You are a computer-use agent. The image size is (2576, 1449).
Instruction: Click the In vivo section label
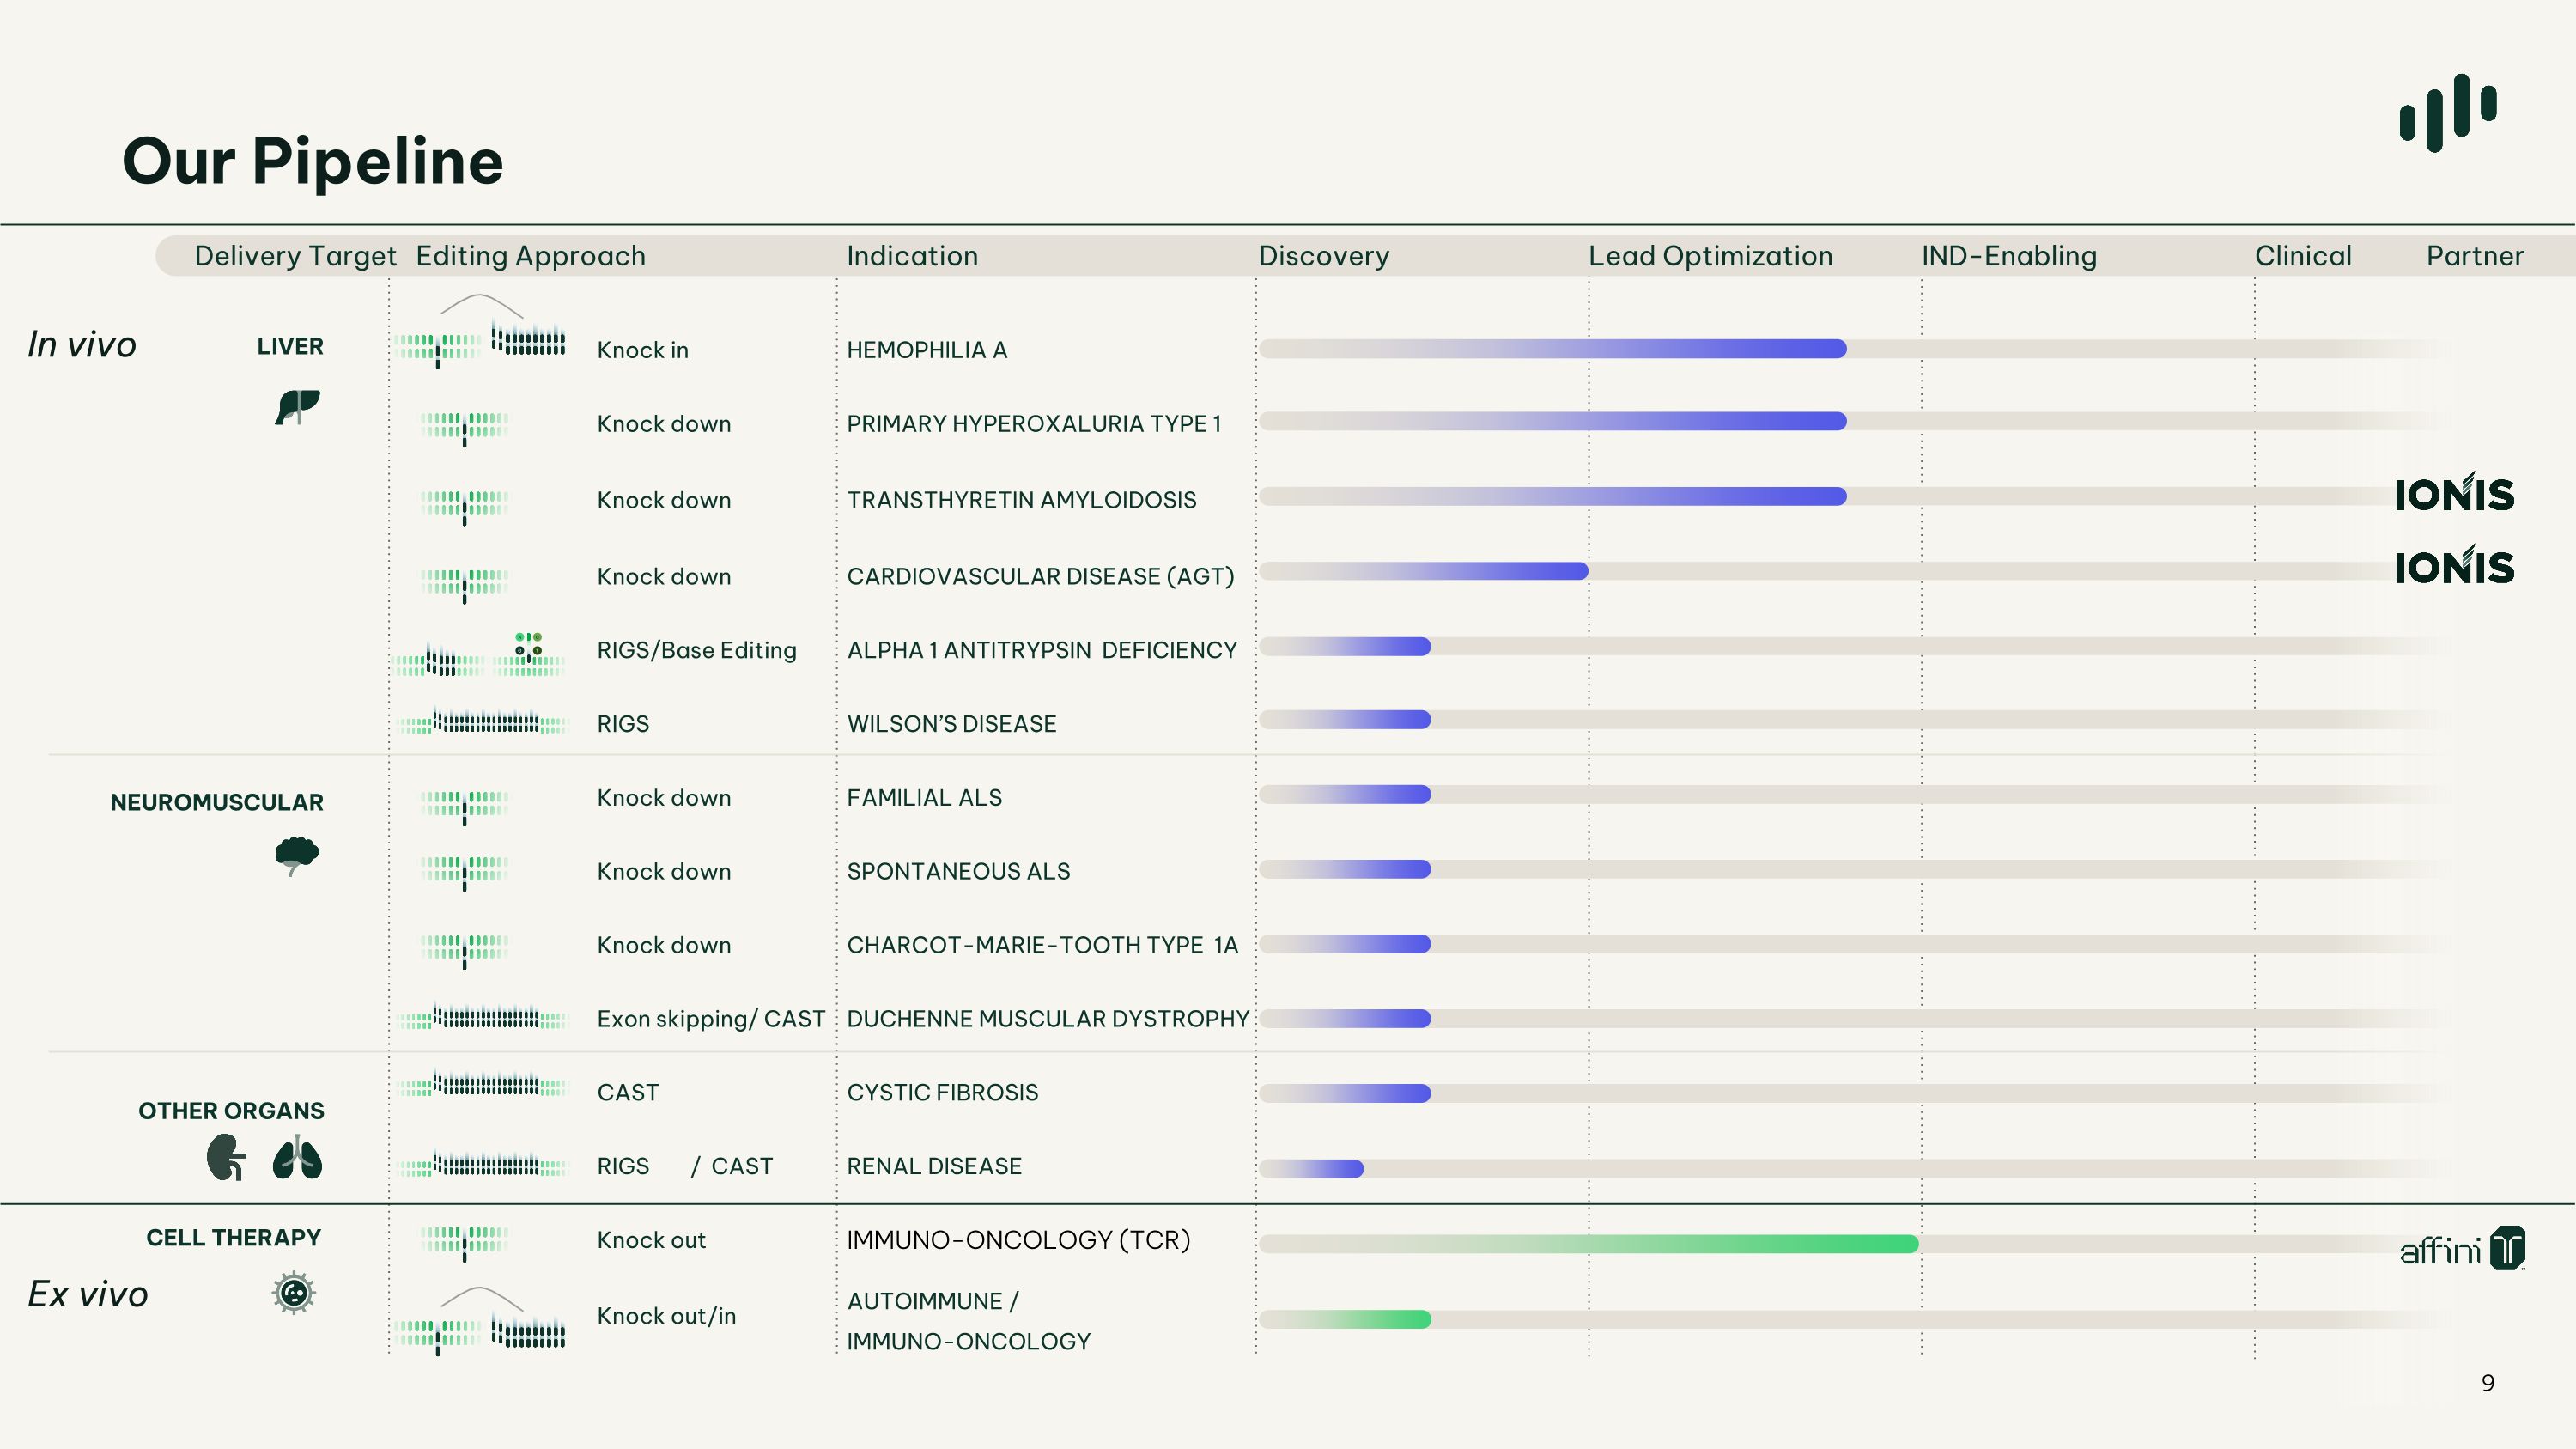click(82, 344)
